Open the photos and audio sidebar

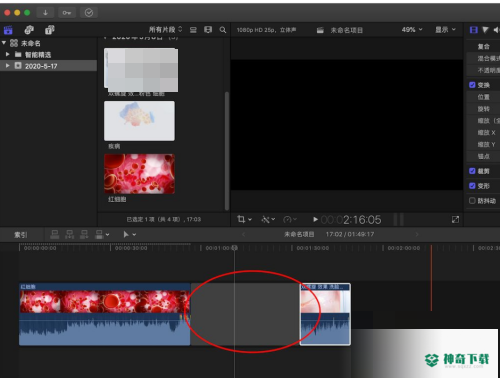[x=29, y=30]
